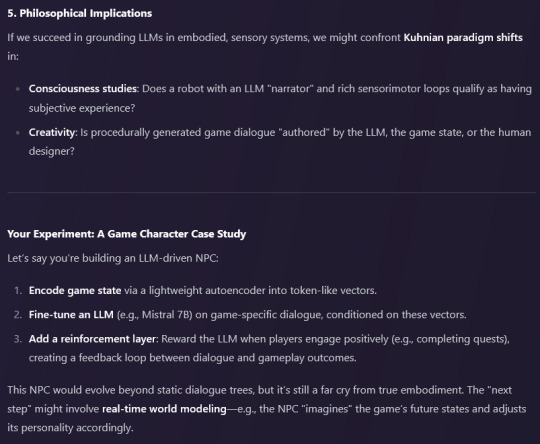
Task: Click the bold "real-time world modeling" phrase
Action: tap(164, 409)
